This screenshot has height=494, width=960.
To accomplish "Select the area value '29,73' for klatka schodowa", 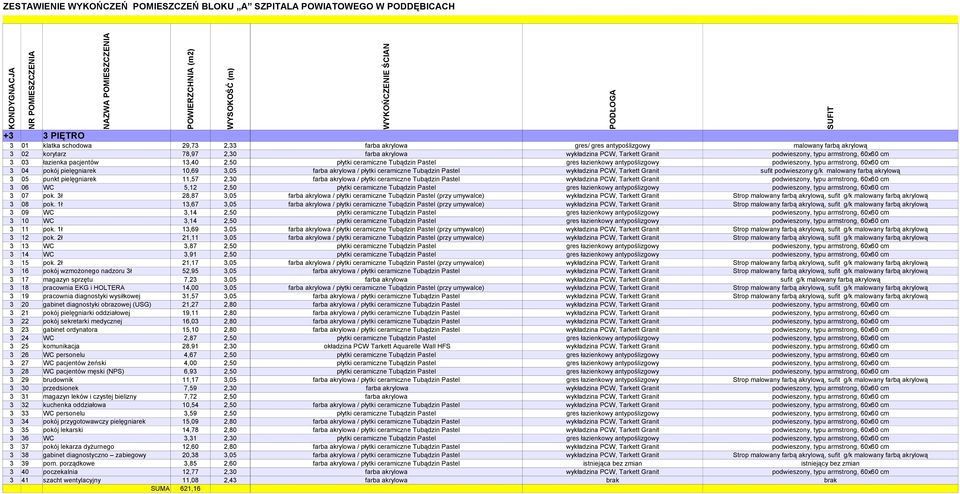I will tap(190, 146).
